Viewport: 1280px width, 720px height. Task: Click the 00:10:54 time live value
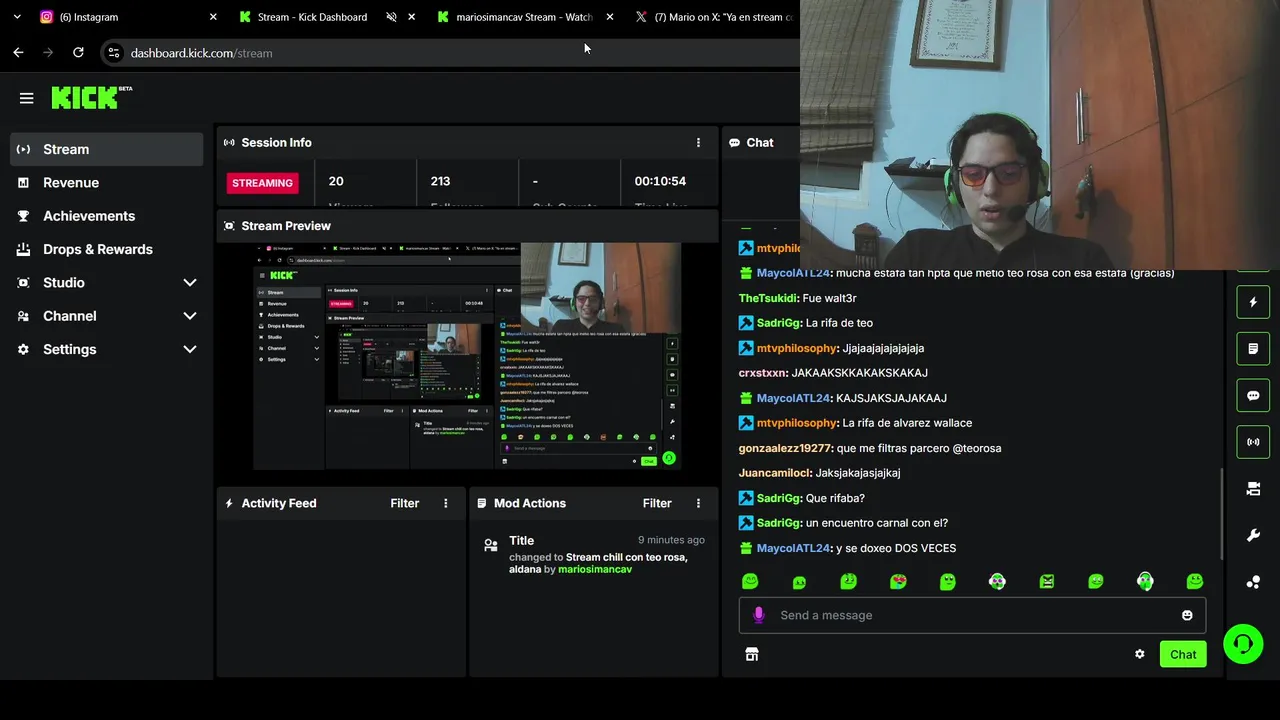point(660,181)
